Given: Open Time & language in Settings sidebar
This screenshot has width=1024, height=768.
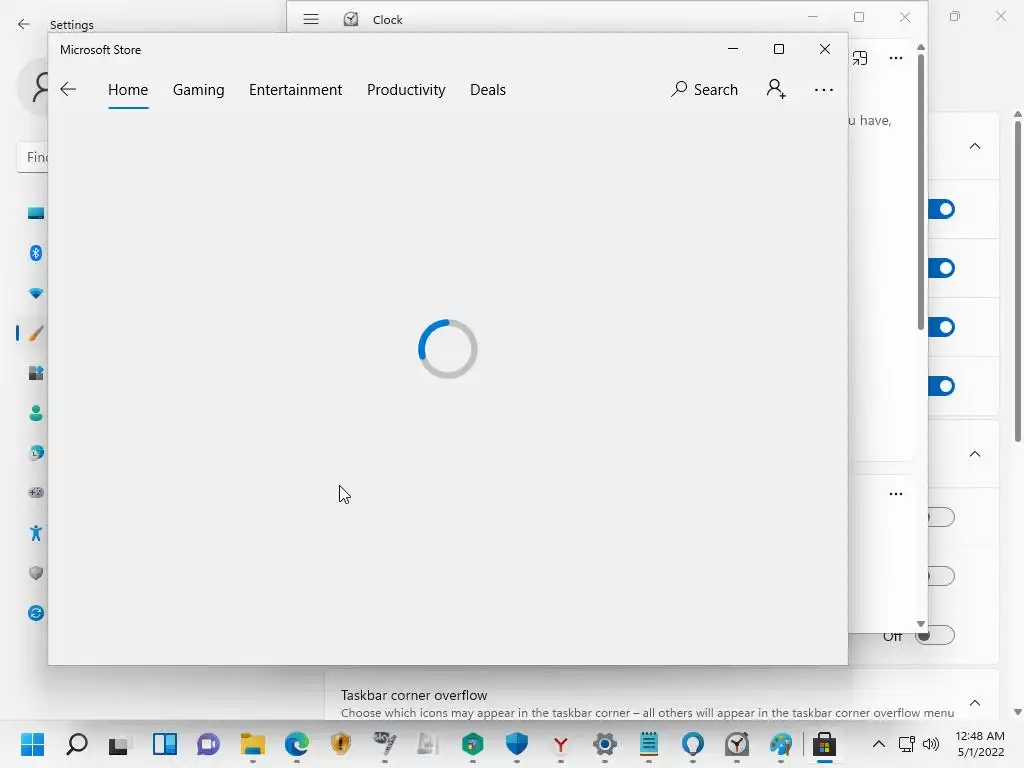Looking at the screenshot, I should click(x=36, y=453).
